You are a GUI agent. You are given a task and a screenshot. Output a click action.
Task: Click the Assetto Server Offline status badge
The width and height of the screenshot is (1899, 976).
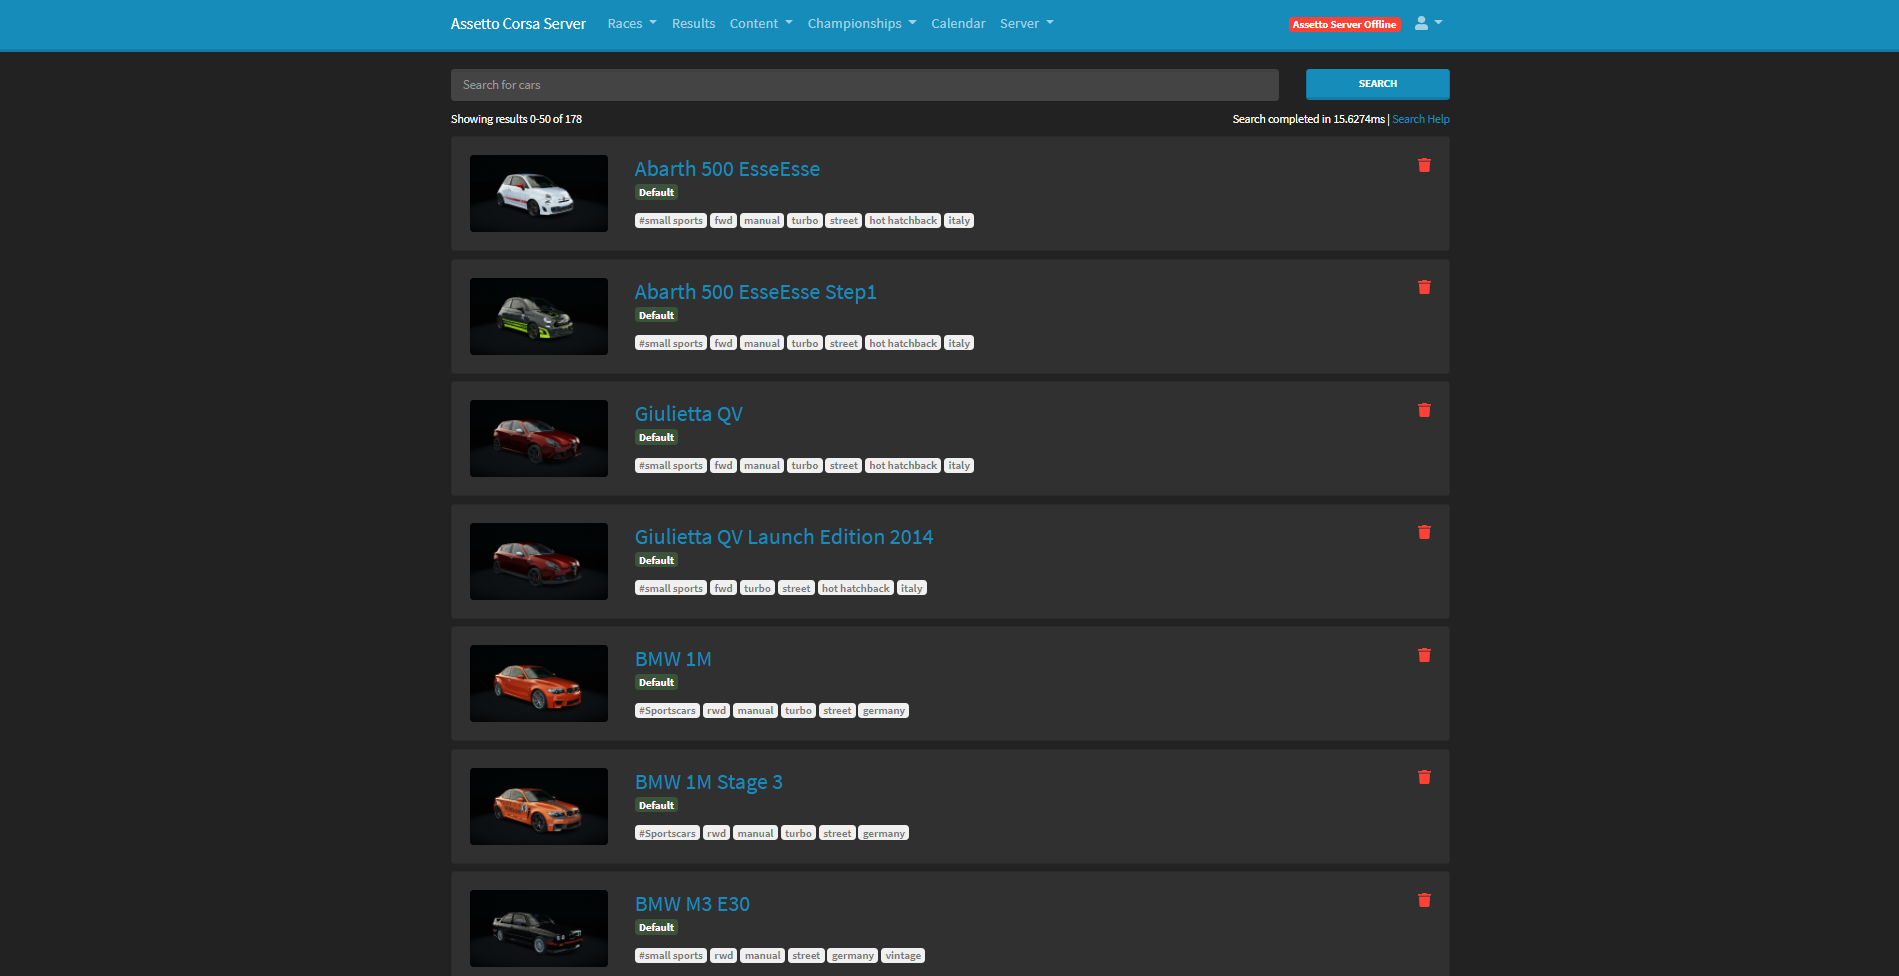pos(1344,24)
